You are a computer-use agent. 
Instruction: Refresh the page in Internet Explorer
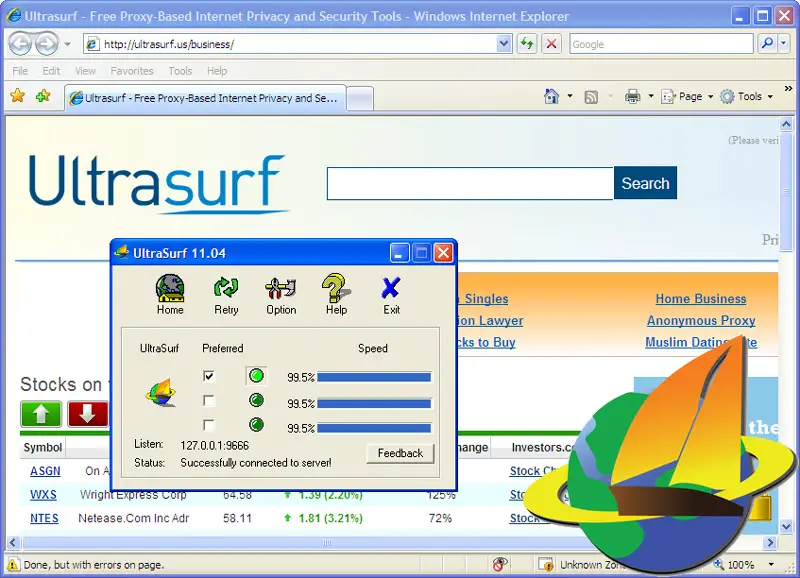(527, 44)
